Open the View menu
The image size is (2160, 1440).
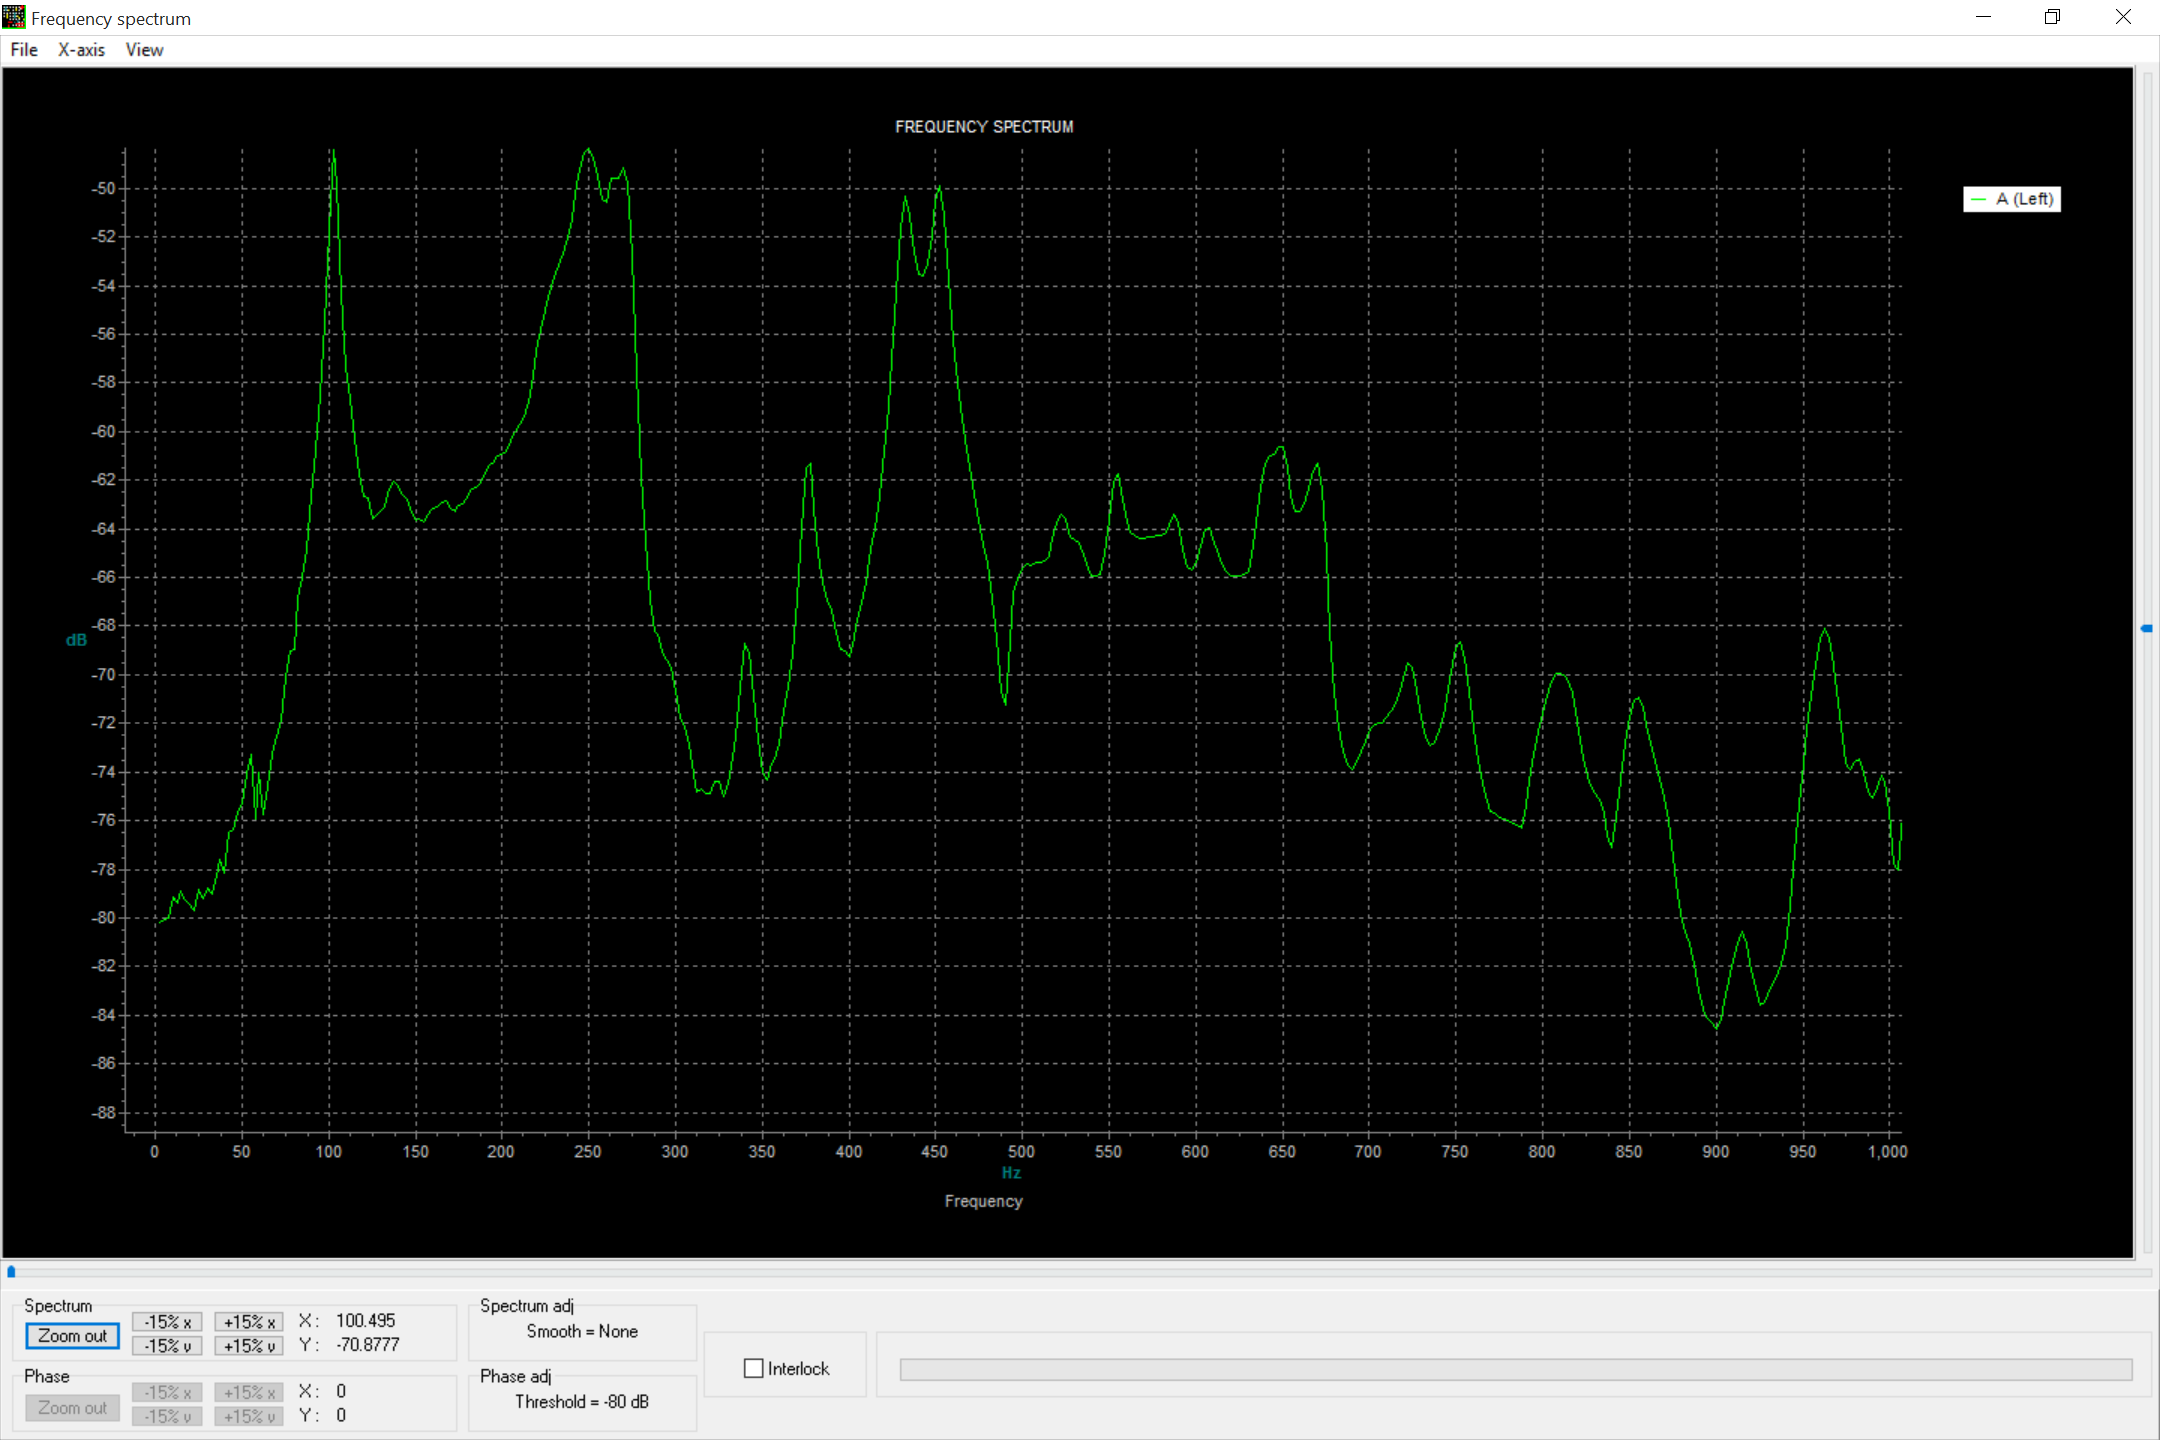tap(144, 50)
